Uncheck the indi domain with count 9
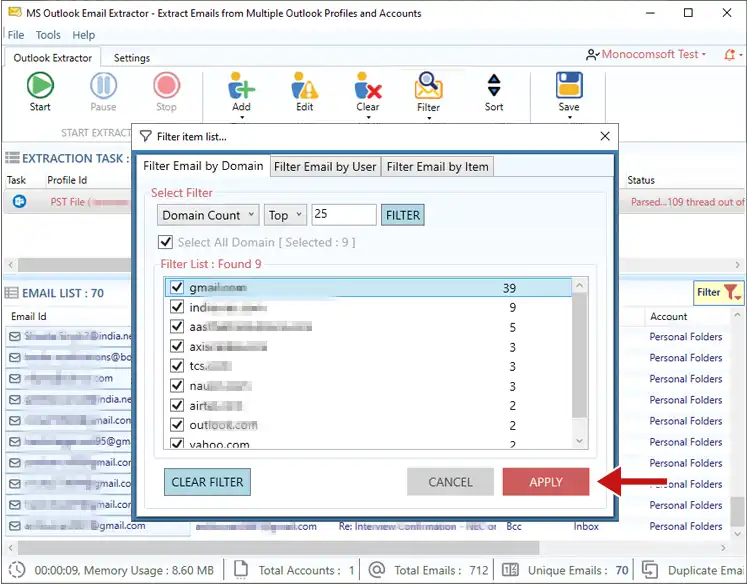This screenshot has height=585, width=749. pyautogui.click(x=177, y=307)
